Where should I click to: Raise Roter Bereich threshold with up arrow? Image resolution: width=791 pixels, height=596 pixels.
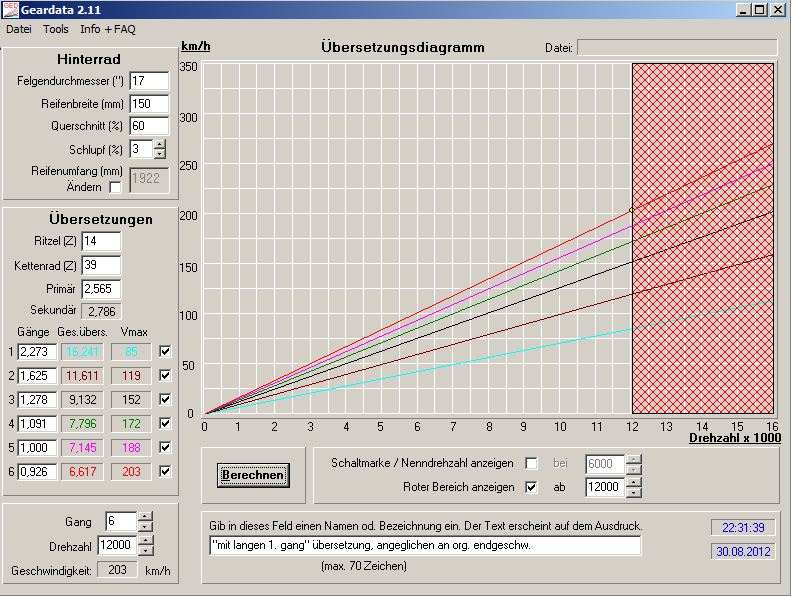pyautogui.click(x=632, y=482)
